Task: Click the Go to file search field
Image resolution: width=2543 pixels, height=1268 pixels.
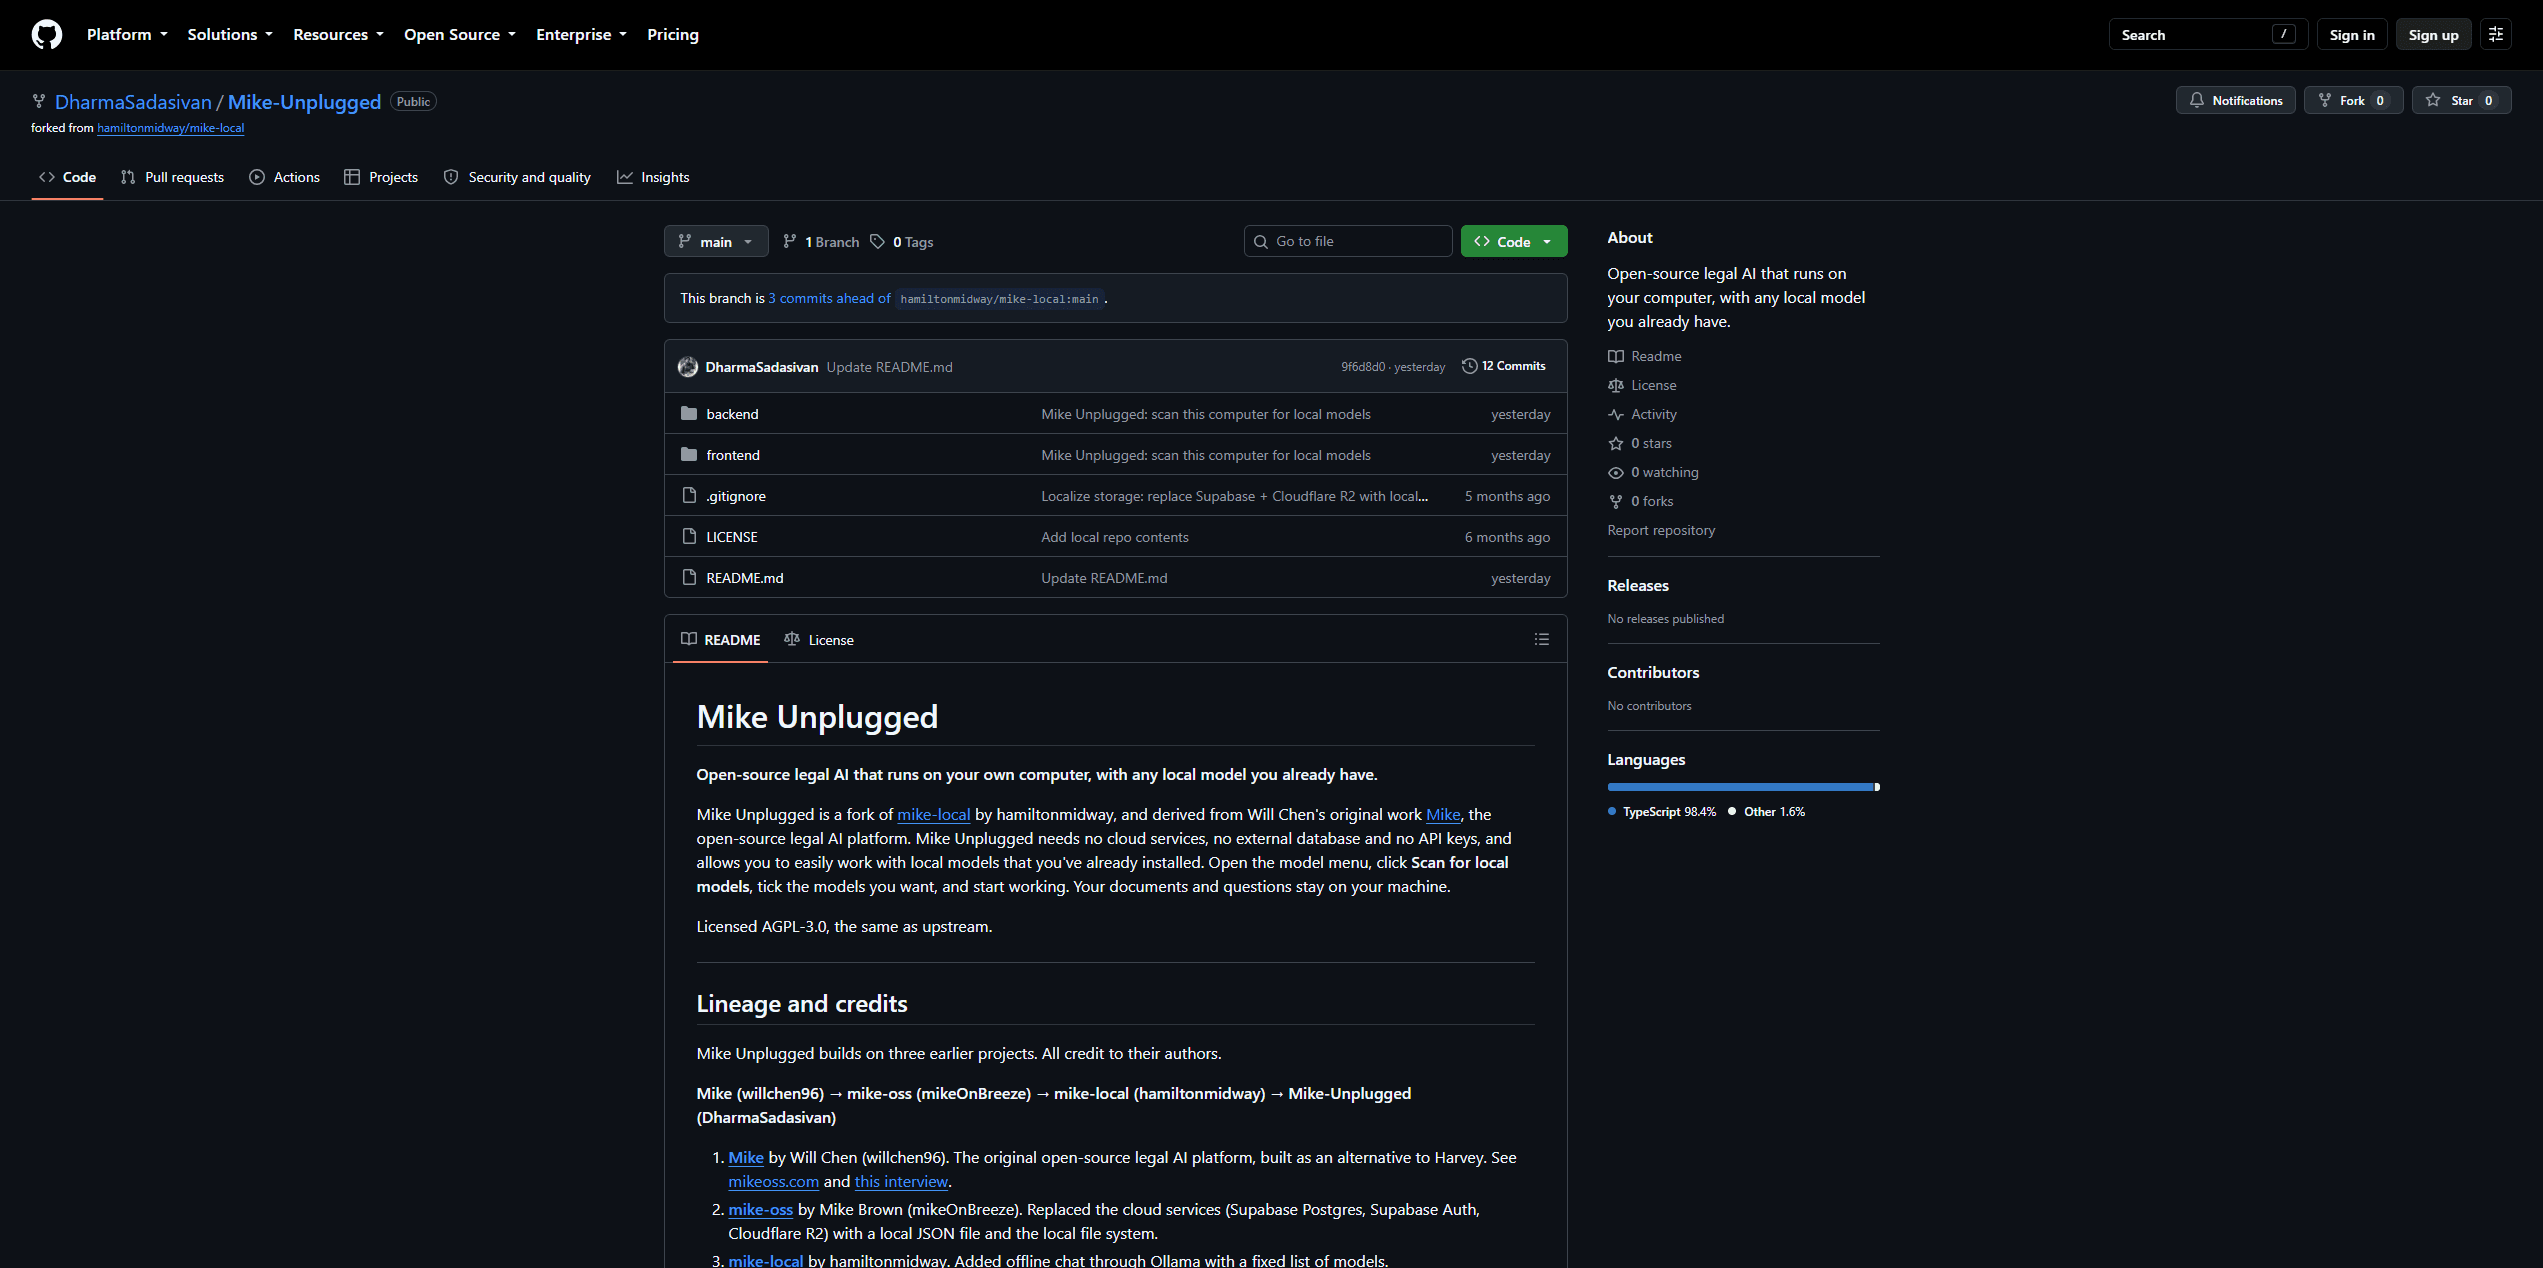Action: [1347, 241]
